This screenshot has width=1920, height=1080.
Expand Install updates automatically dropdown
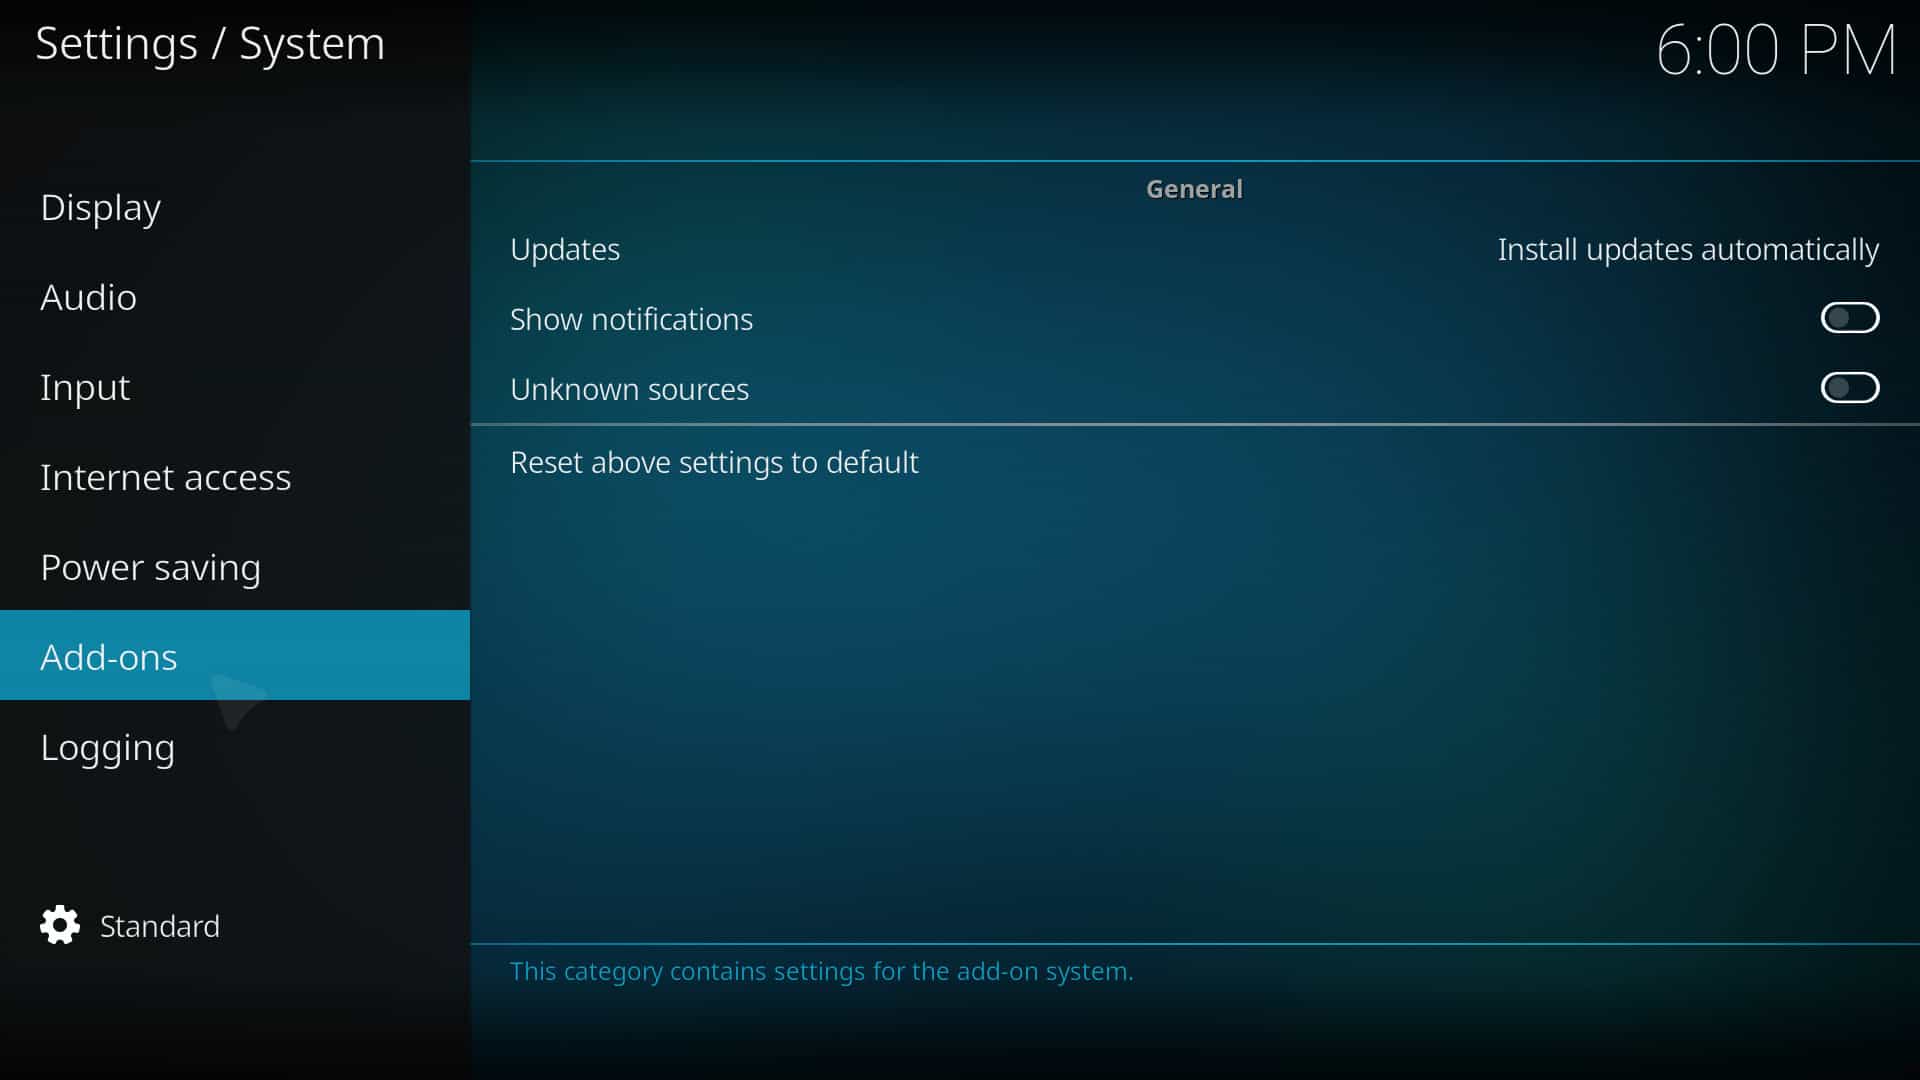point(1688,249)
